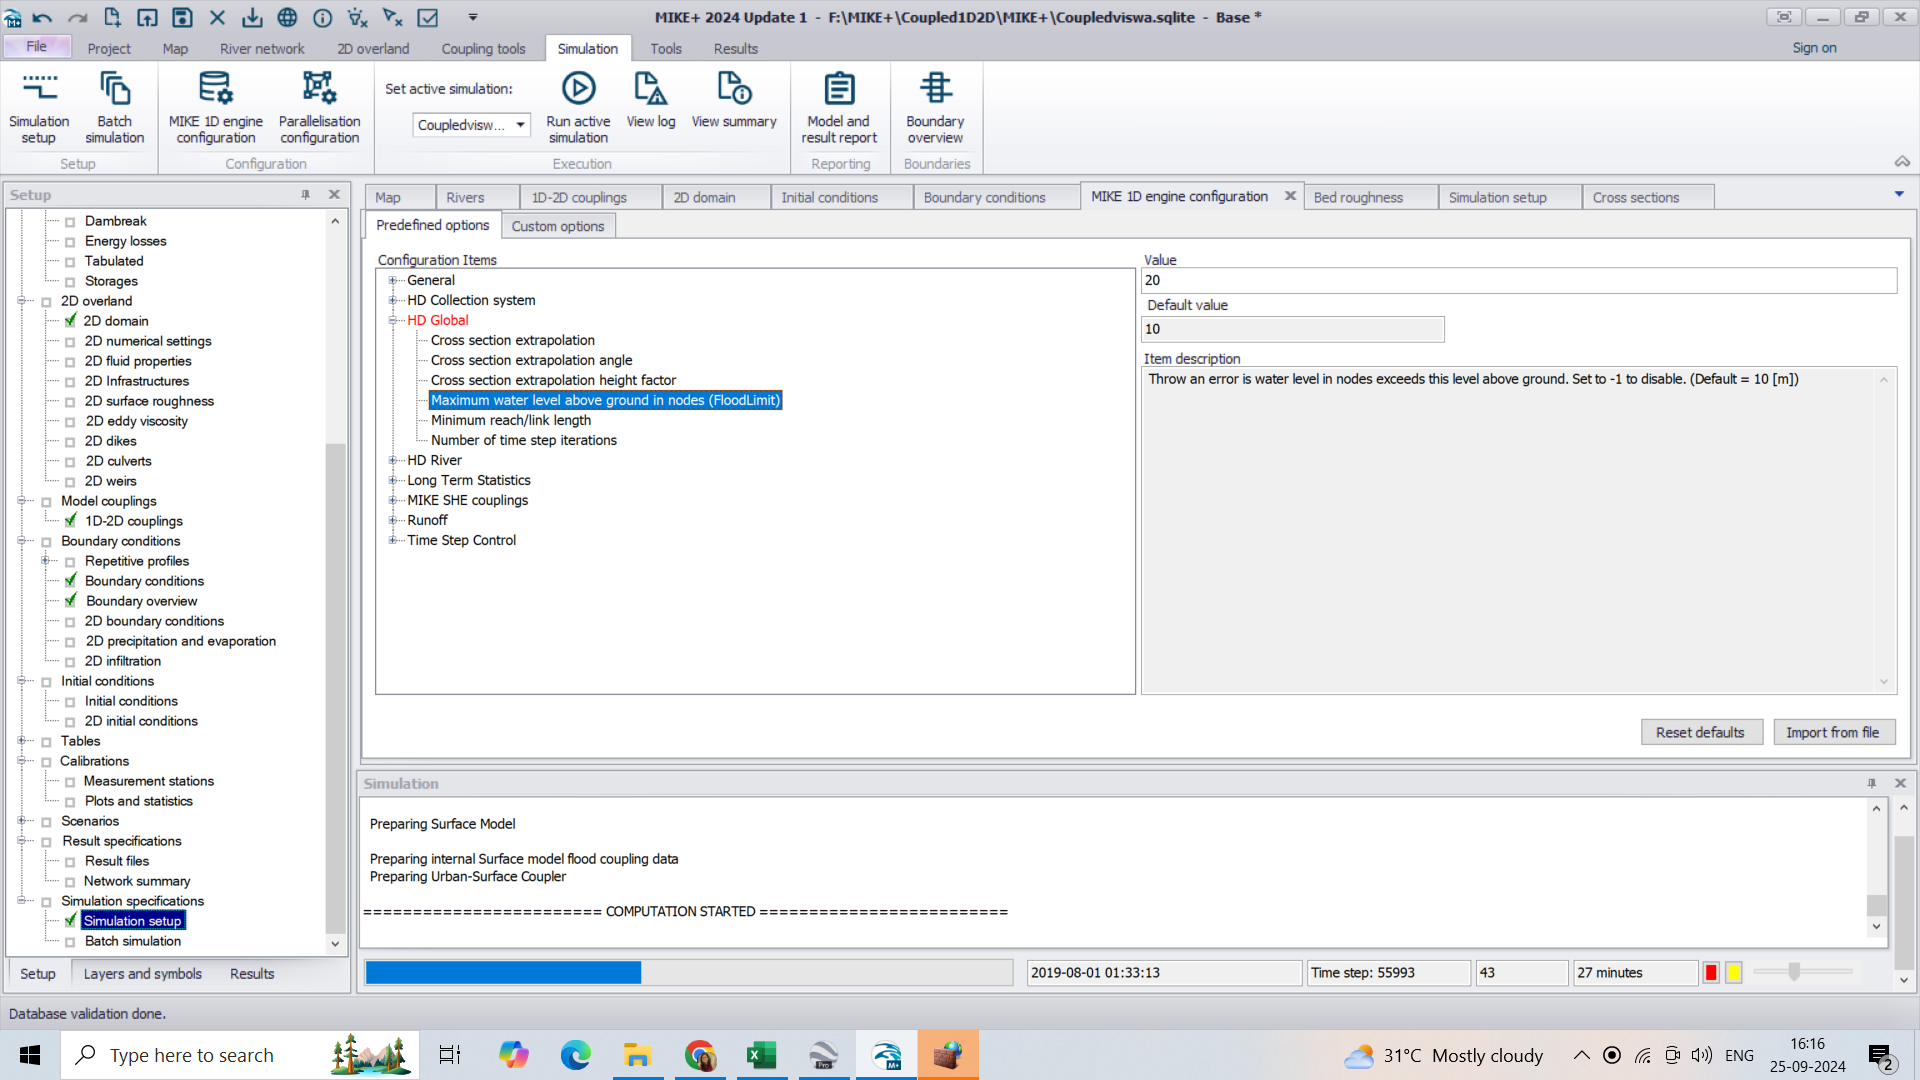
Task: Switch to the Custom options tab
Action: (x=557, y=226)
